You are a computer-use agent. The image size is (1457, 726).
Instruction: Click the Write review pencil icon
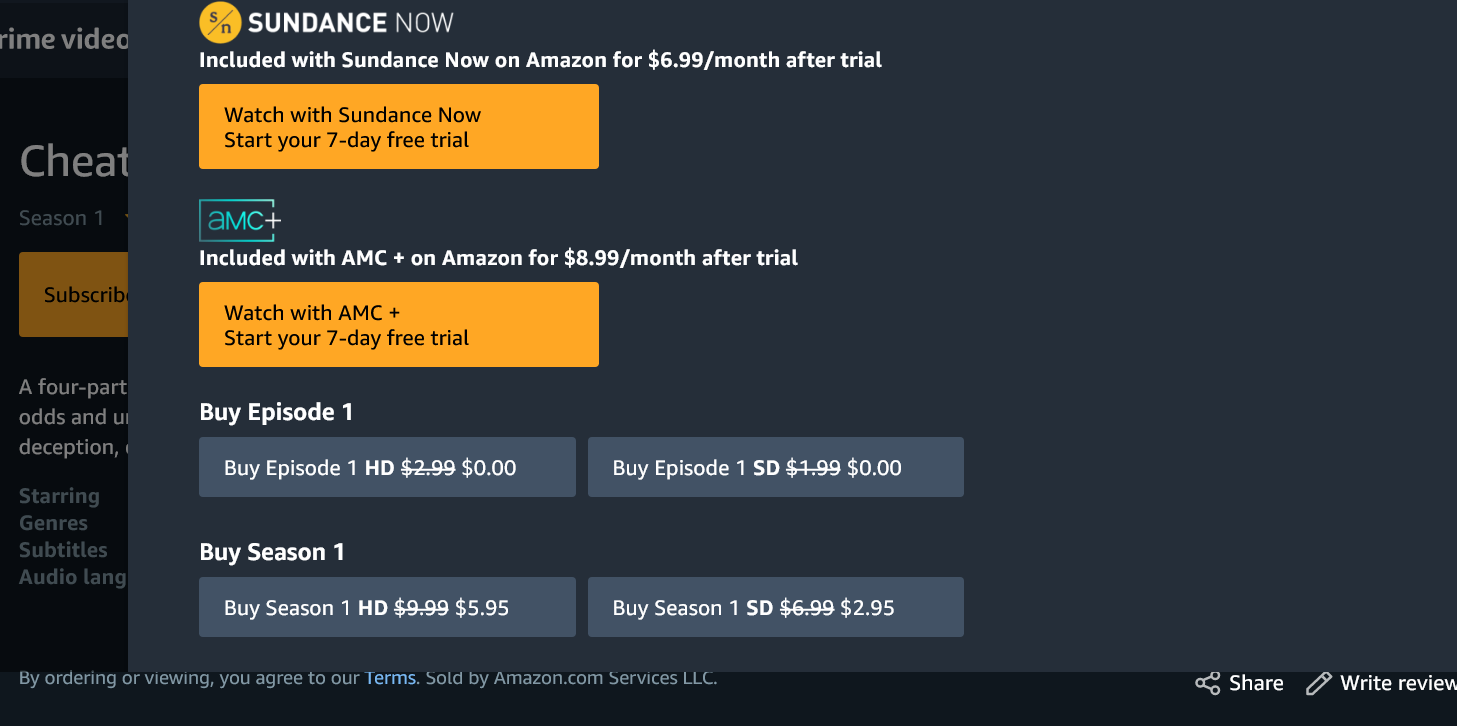click(x=1319, y=684)
